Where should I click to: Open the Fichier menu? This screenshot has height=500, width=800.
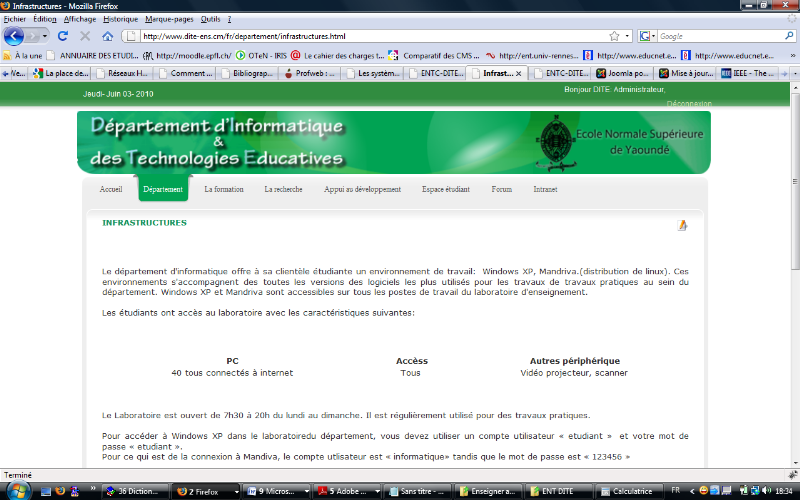click(15, 19)
